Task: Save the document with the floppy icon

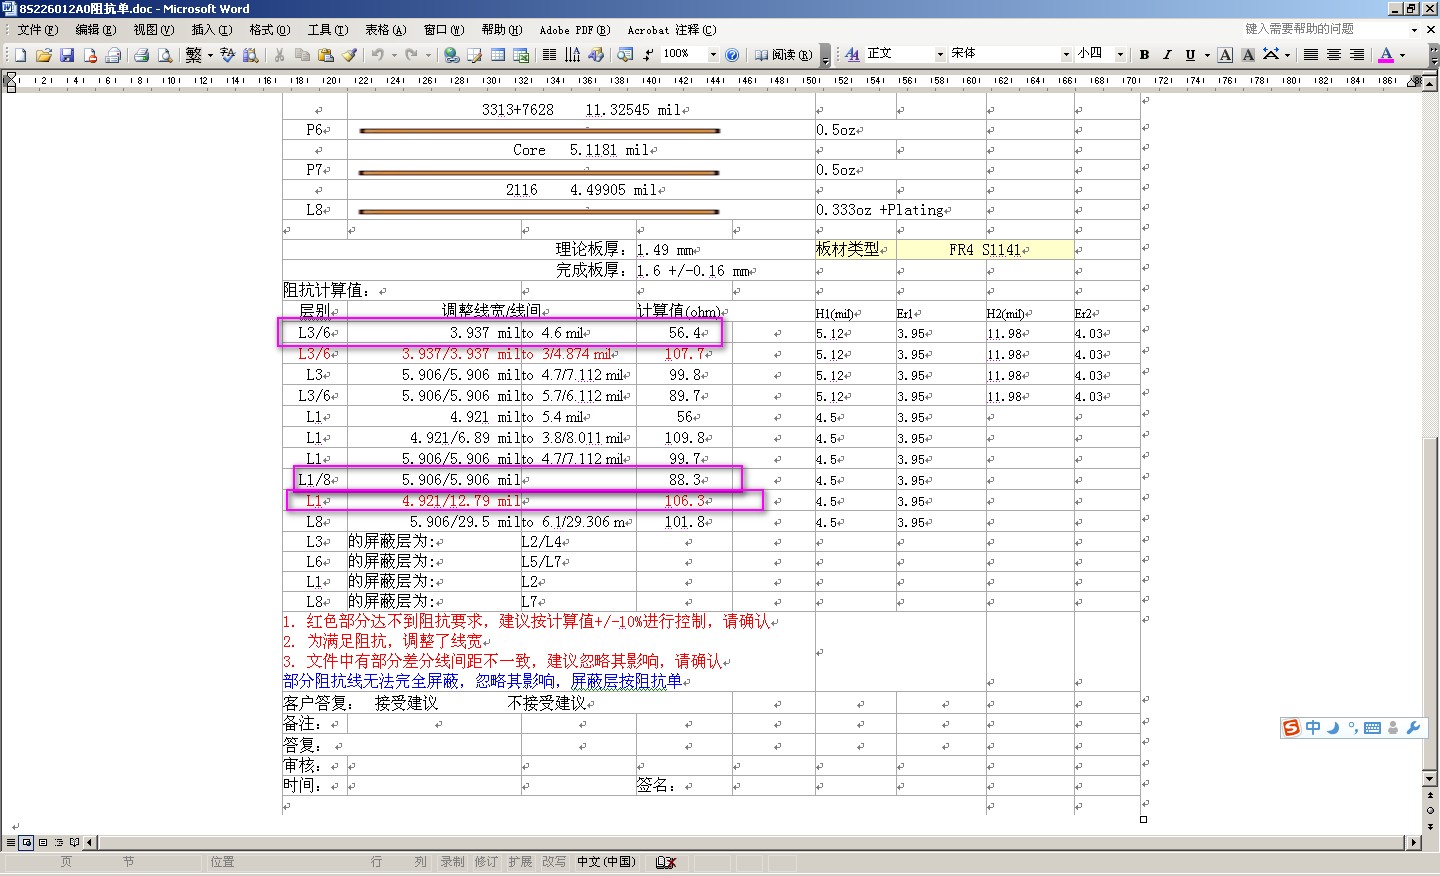Action: 67,55
